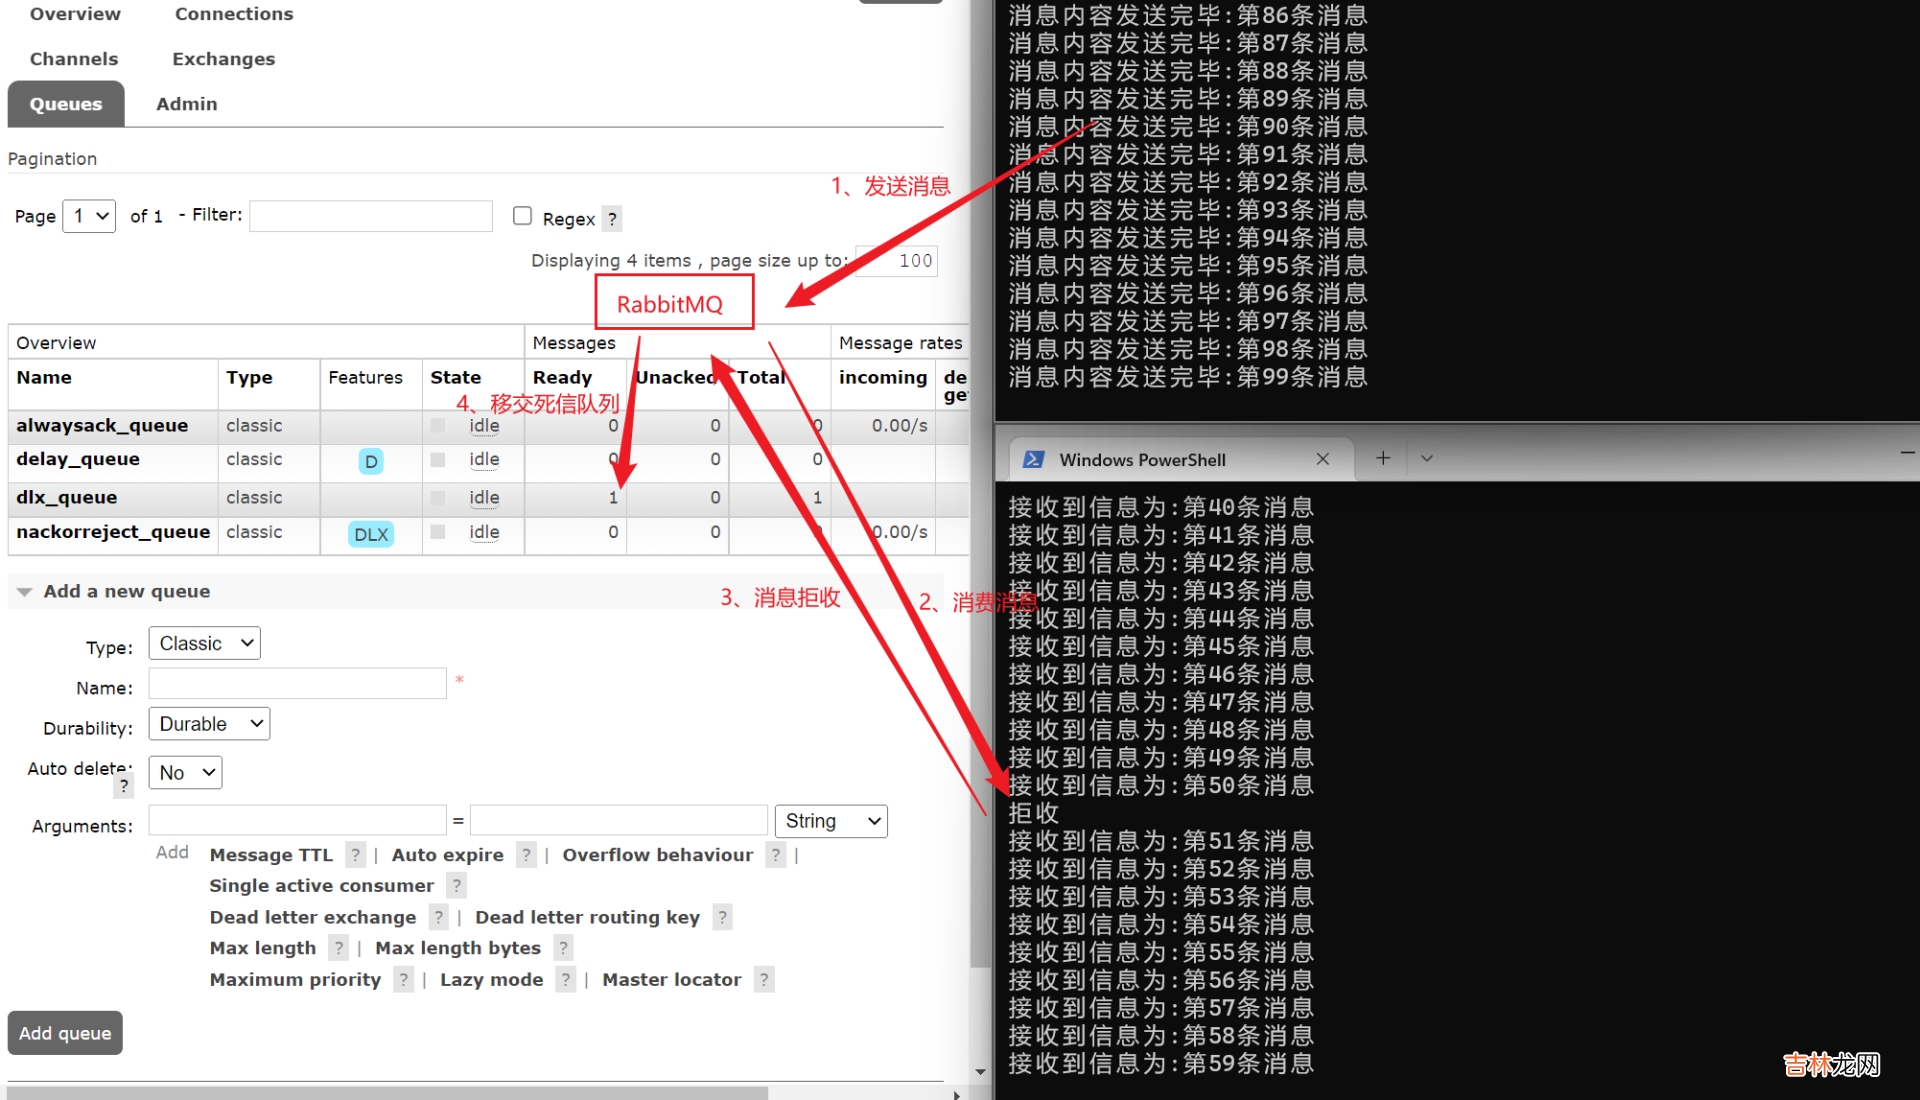
Task: Click the Regex help question mark icon
Action: click(612, 219)
